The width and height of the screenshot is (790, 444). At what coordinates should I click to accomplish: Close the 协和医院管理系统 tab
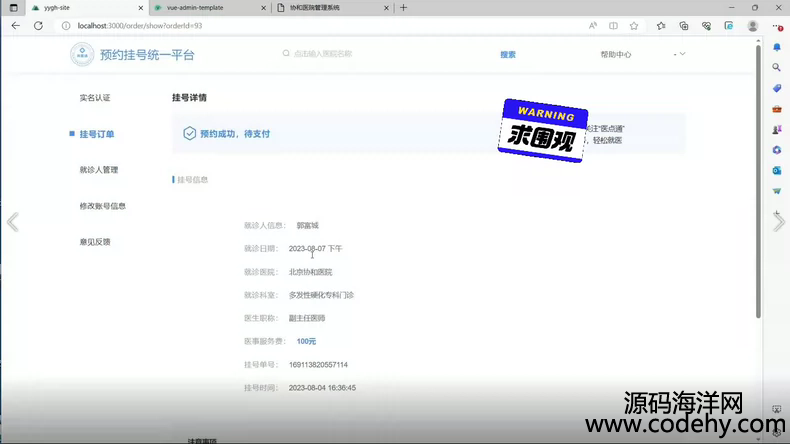pyautogui.click(x=386, y=8)
